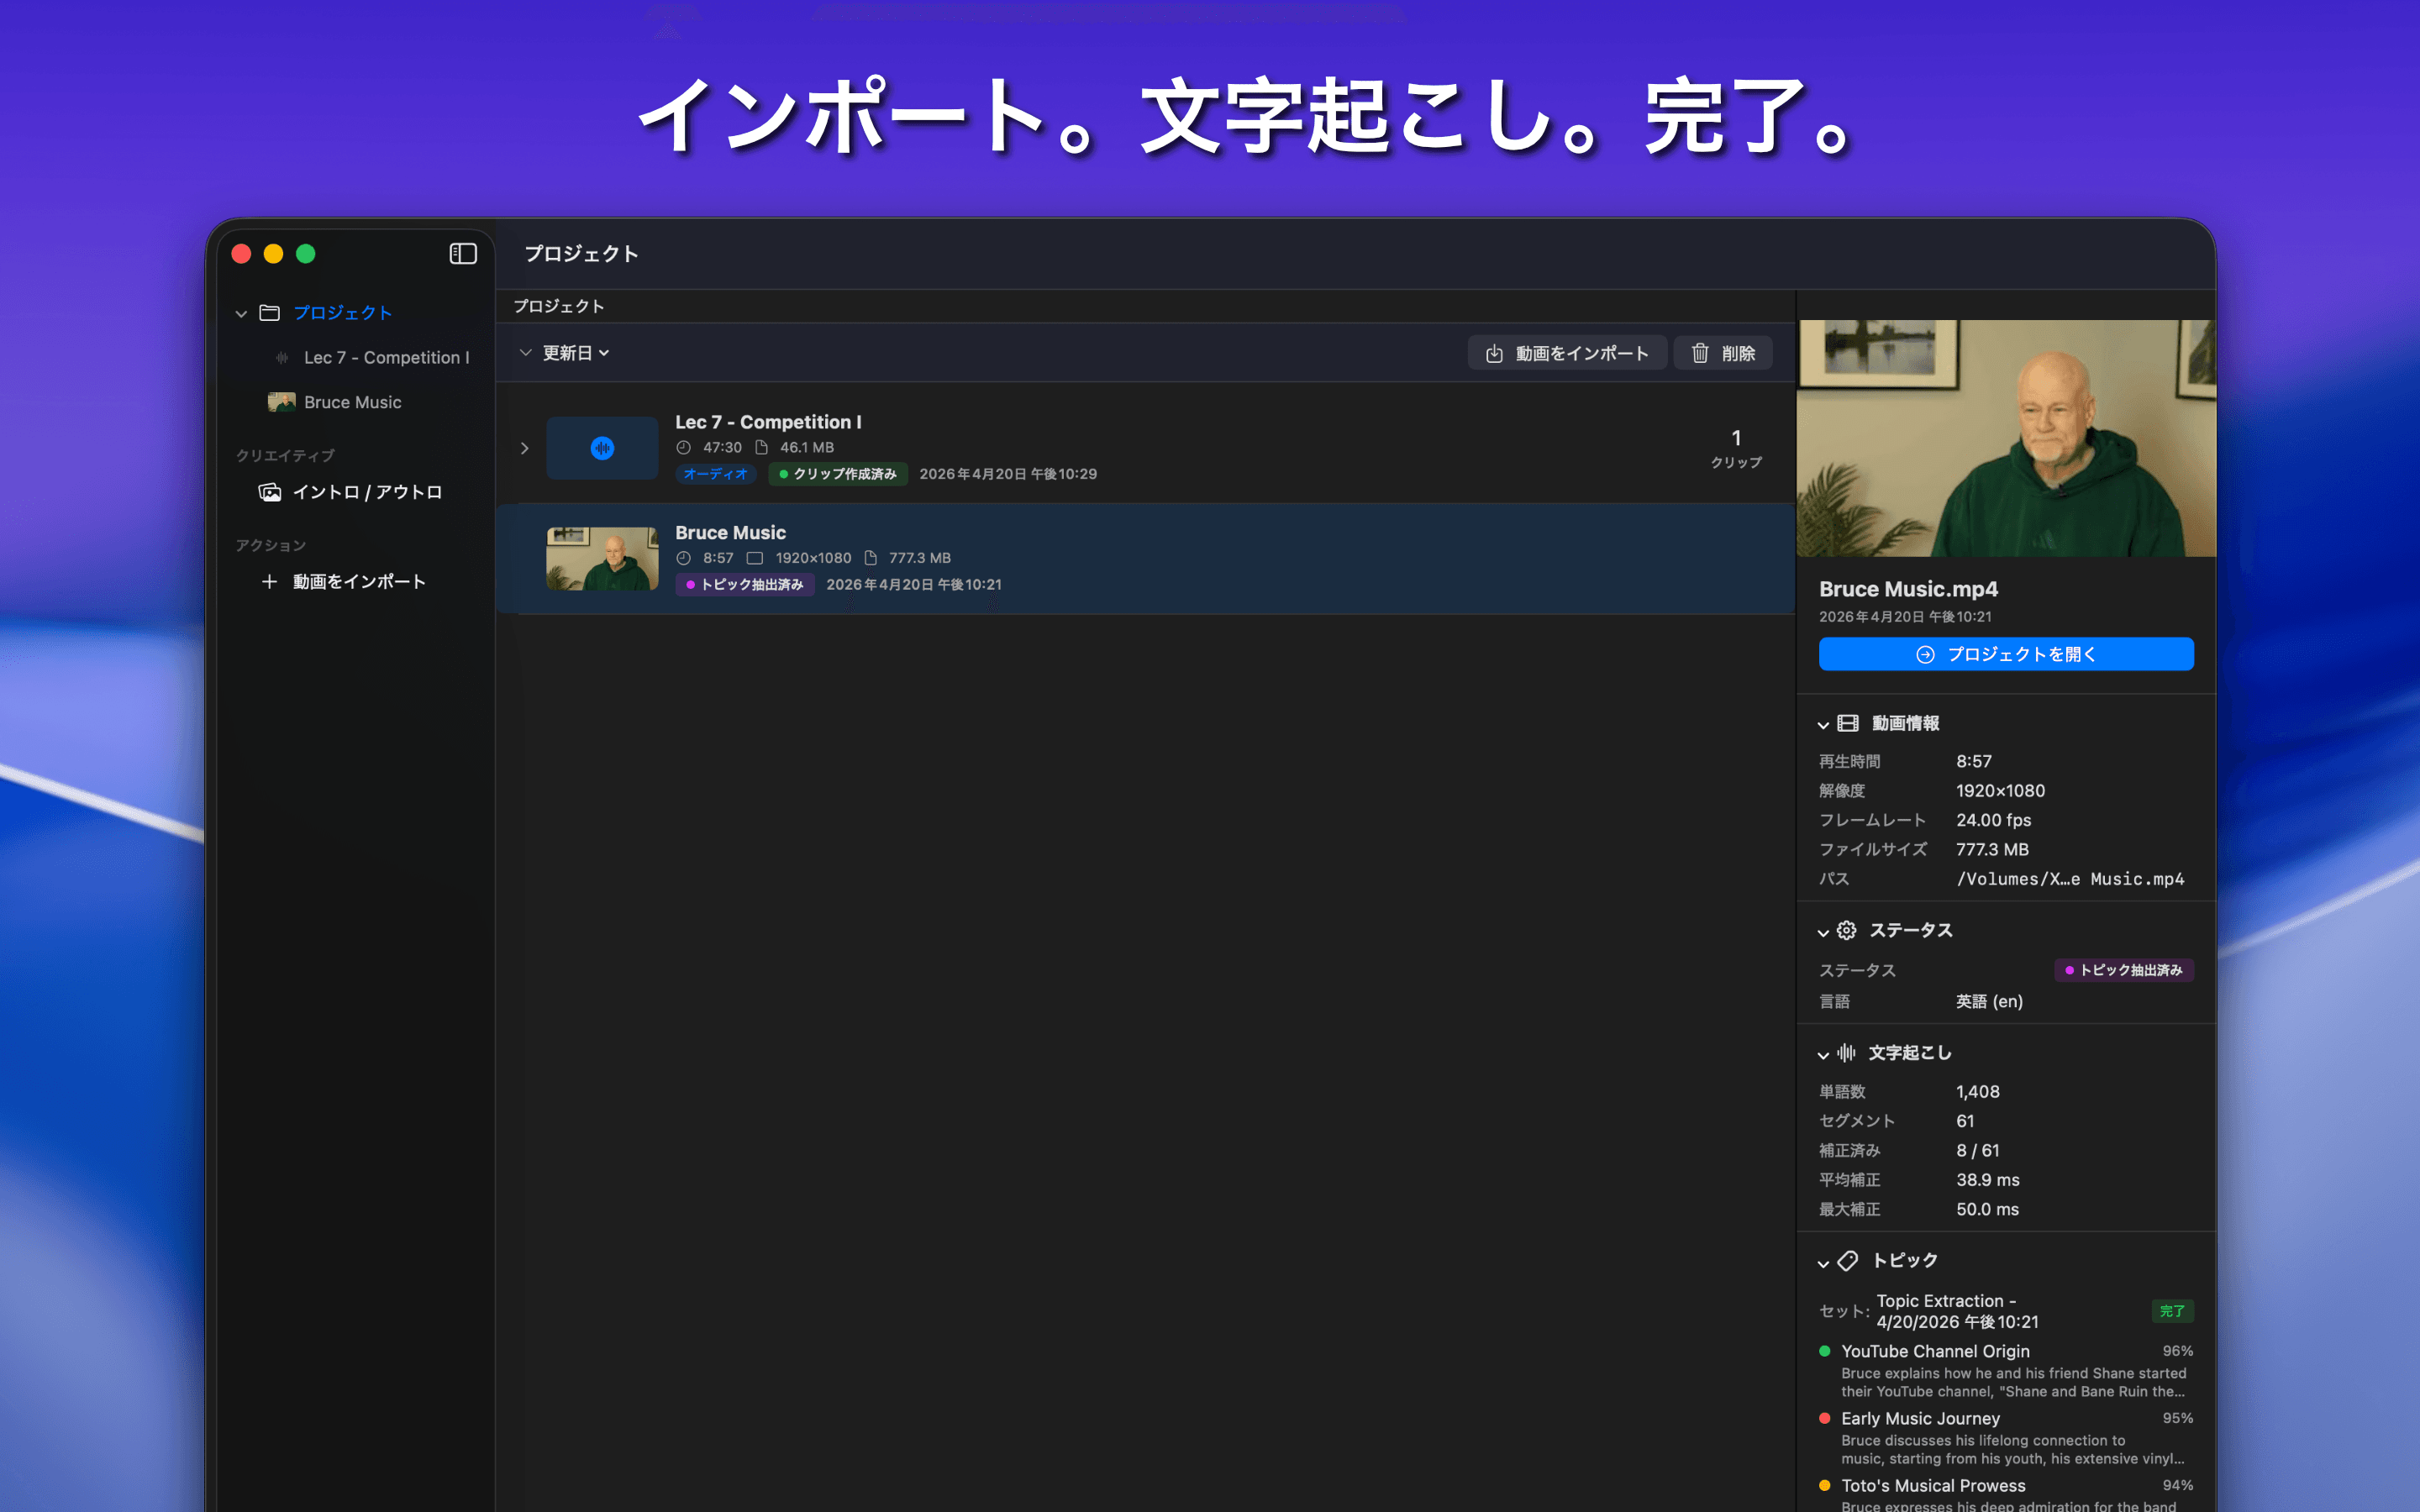Click the トピック抽出済み badge in the status panel
Viewport: 2420px width, 1512px height.
2124,970
